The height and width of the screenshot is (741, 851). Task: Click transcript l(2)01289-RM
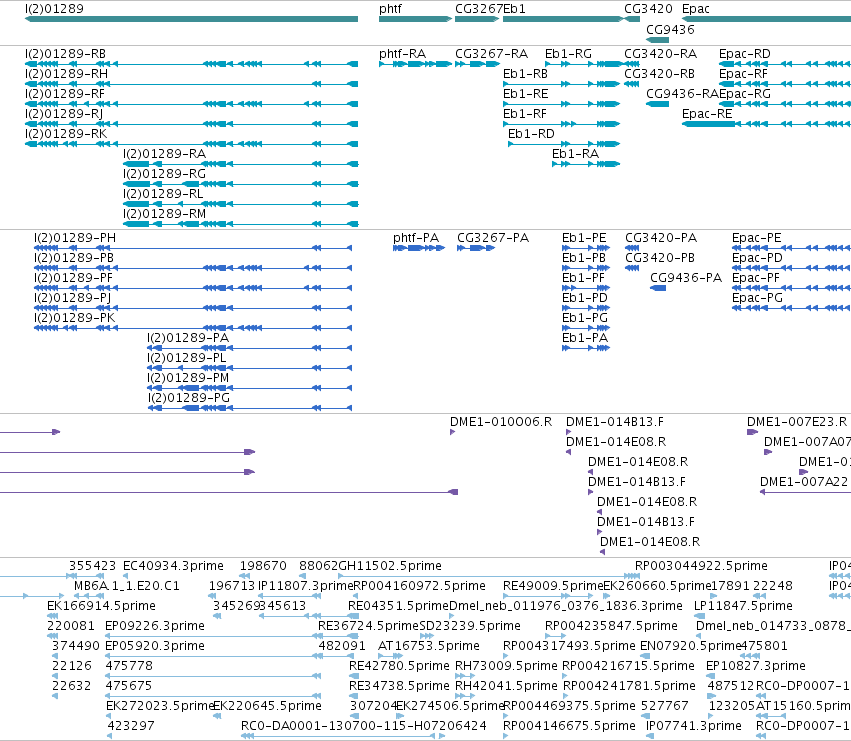pos(164,214)
